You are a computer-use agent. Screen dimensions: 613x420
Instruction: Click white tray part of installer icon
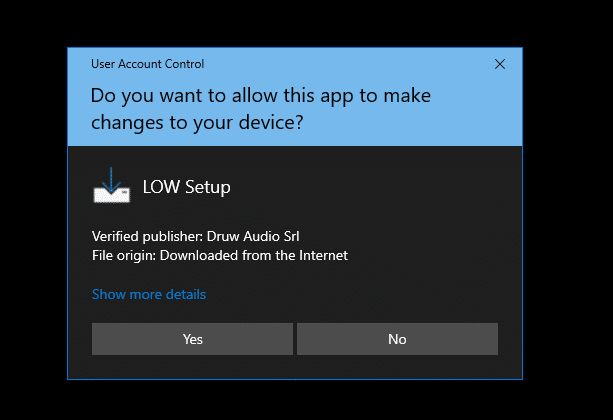click(x=111, y=195)
